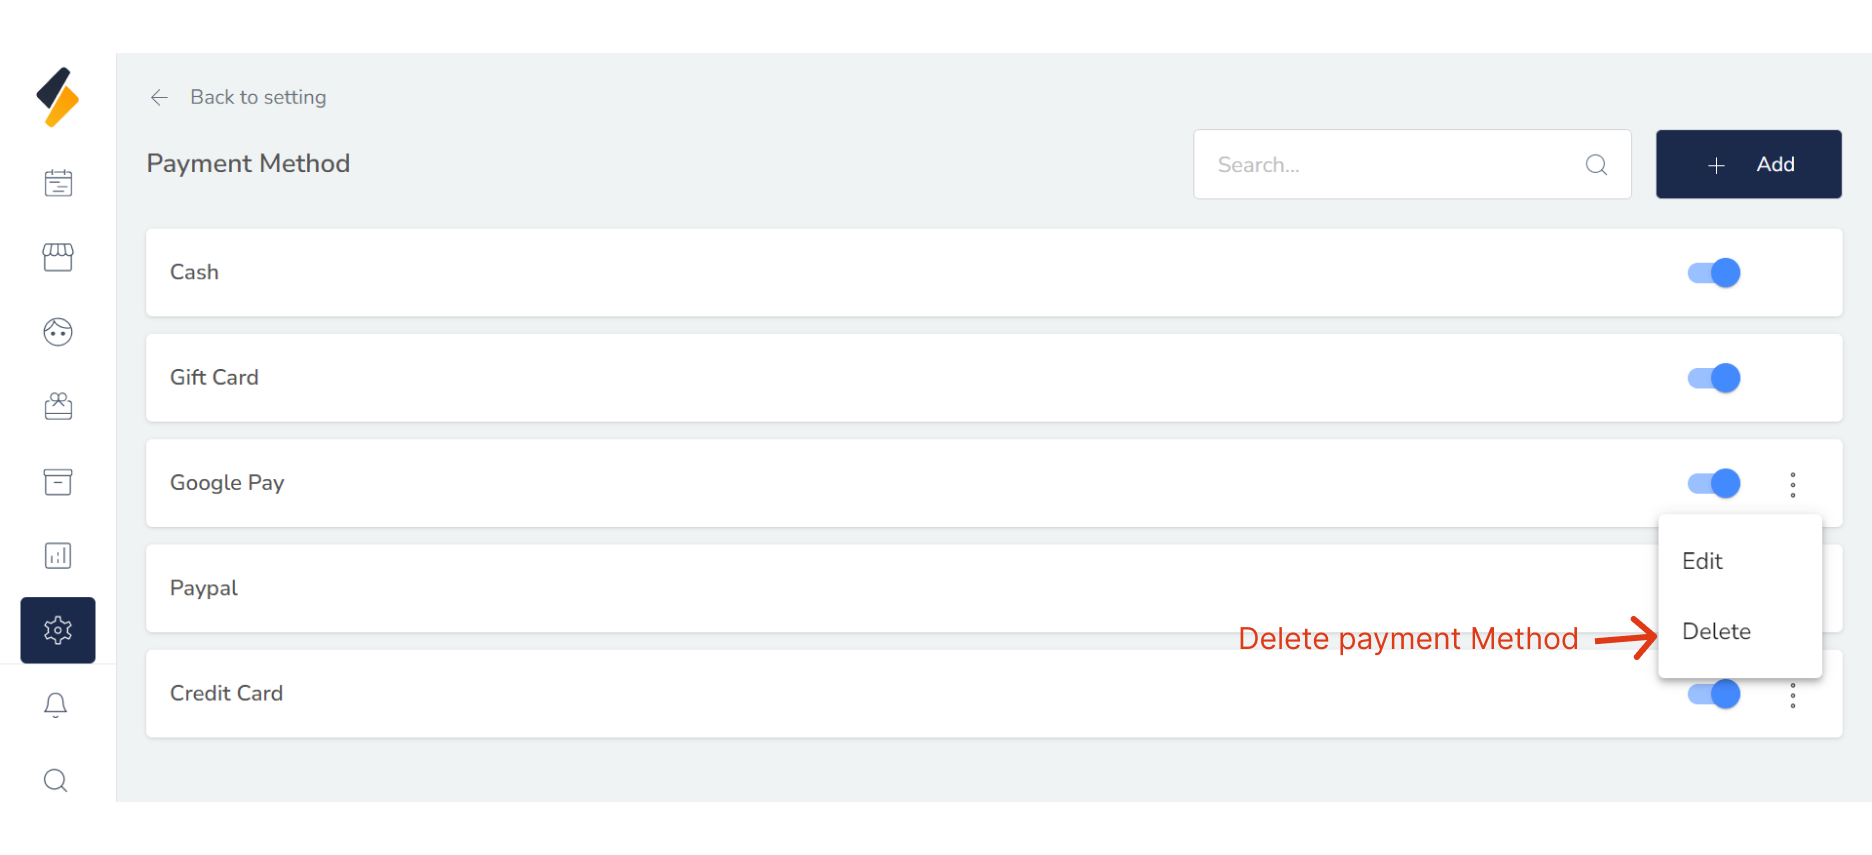Screen dimensions: 1872x855
Task: Select the store icon in the sidebar
Action: [57, 257]
